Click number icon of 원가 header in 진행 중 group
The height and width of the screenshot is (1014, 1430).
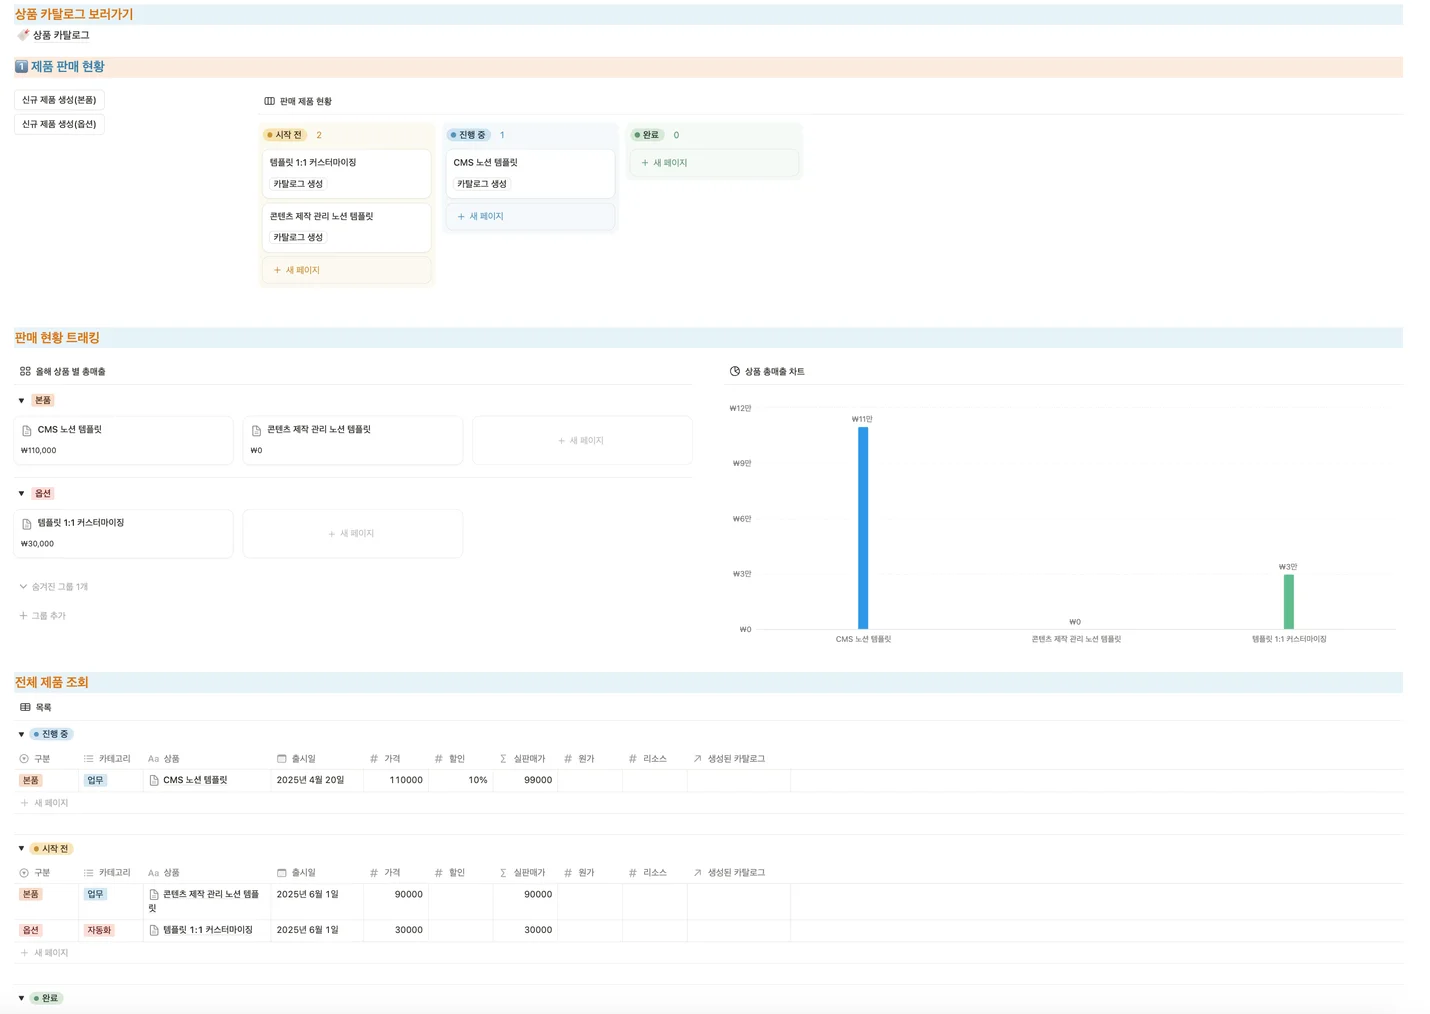point(568,759)
